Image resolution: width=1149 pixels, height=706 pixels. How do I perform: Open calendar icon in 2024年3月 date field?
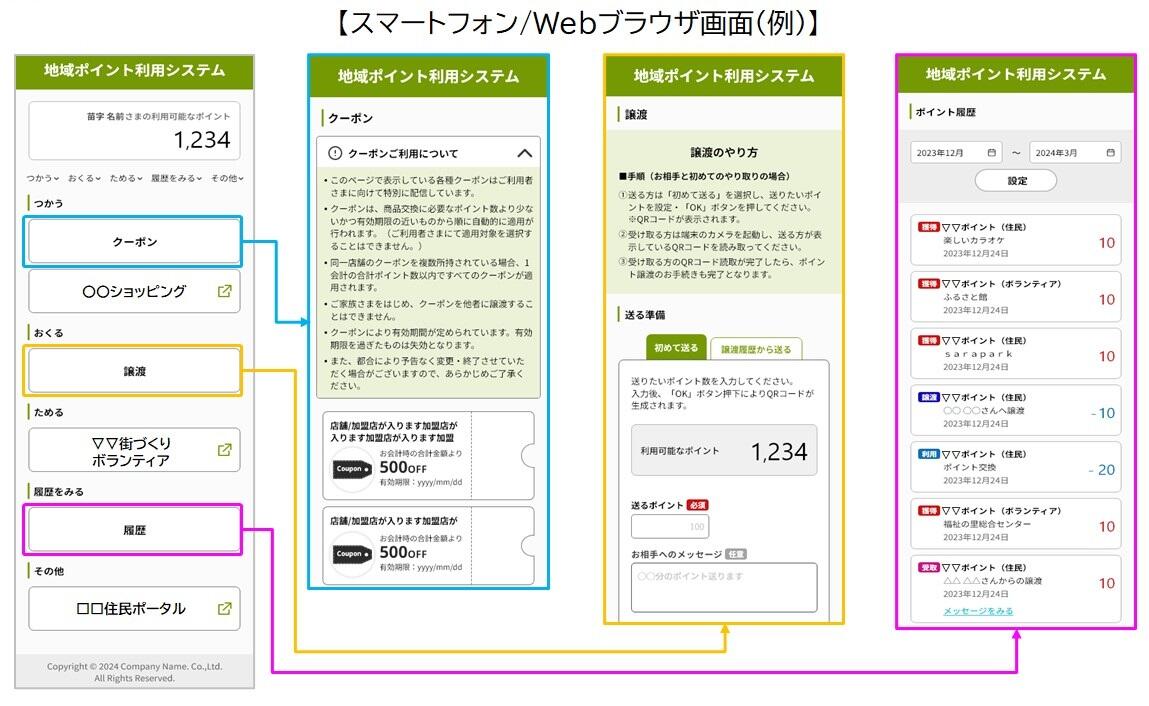tap(1110, 153)
